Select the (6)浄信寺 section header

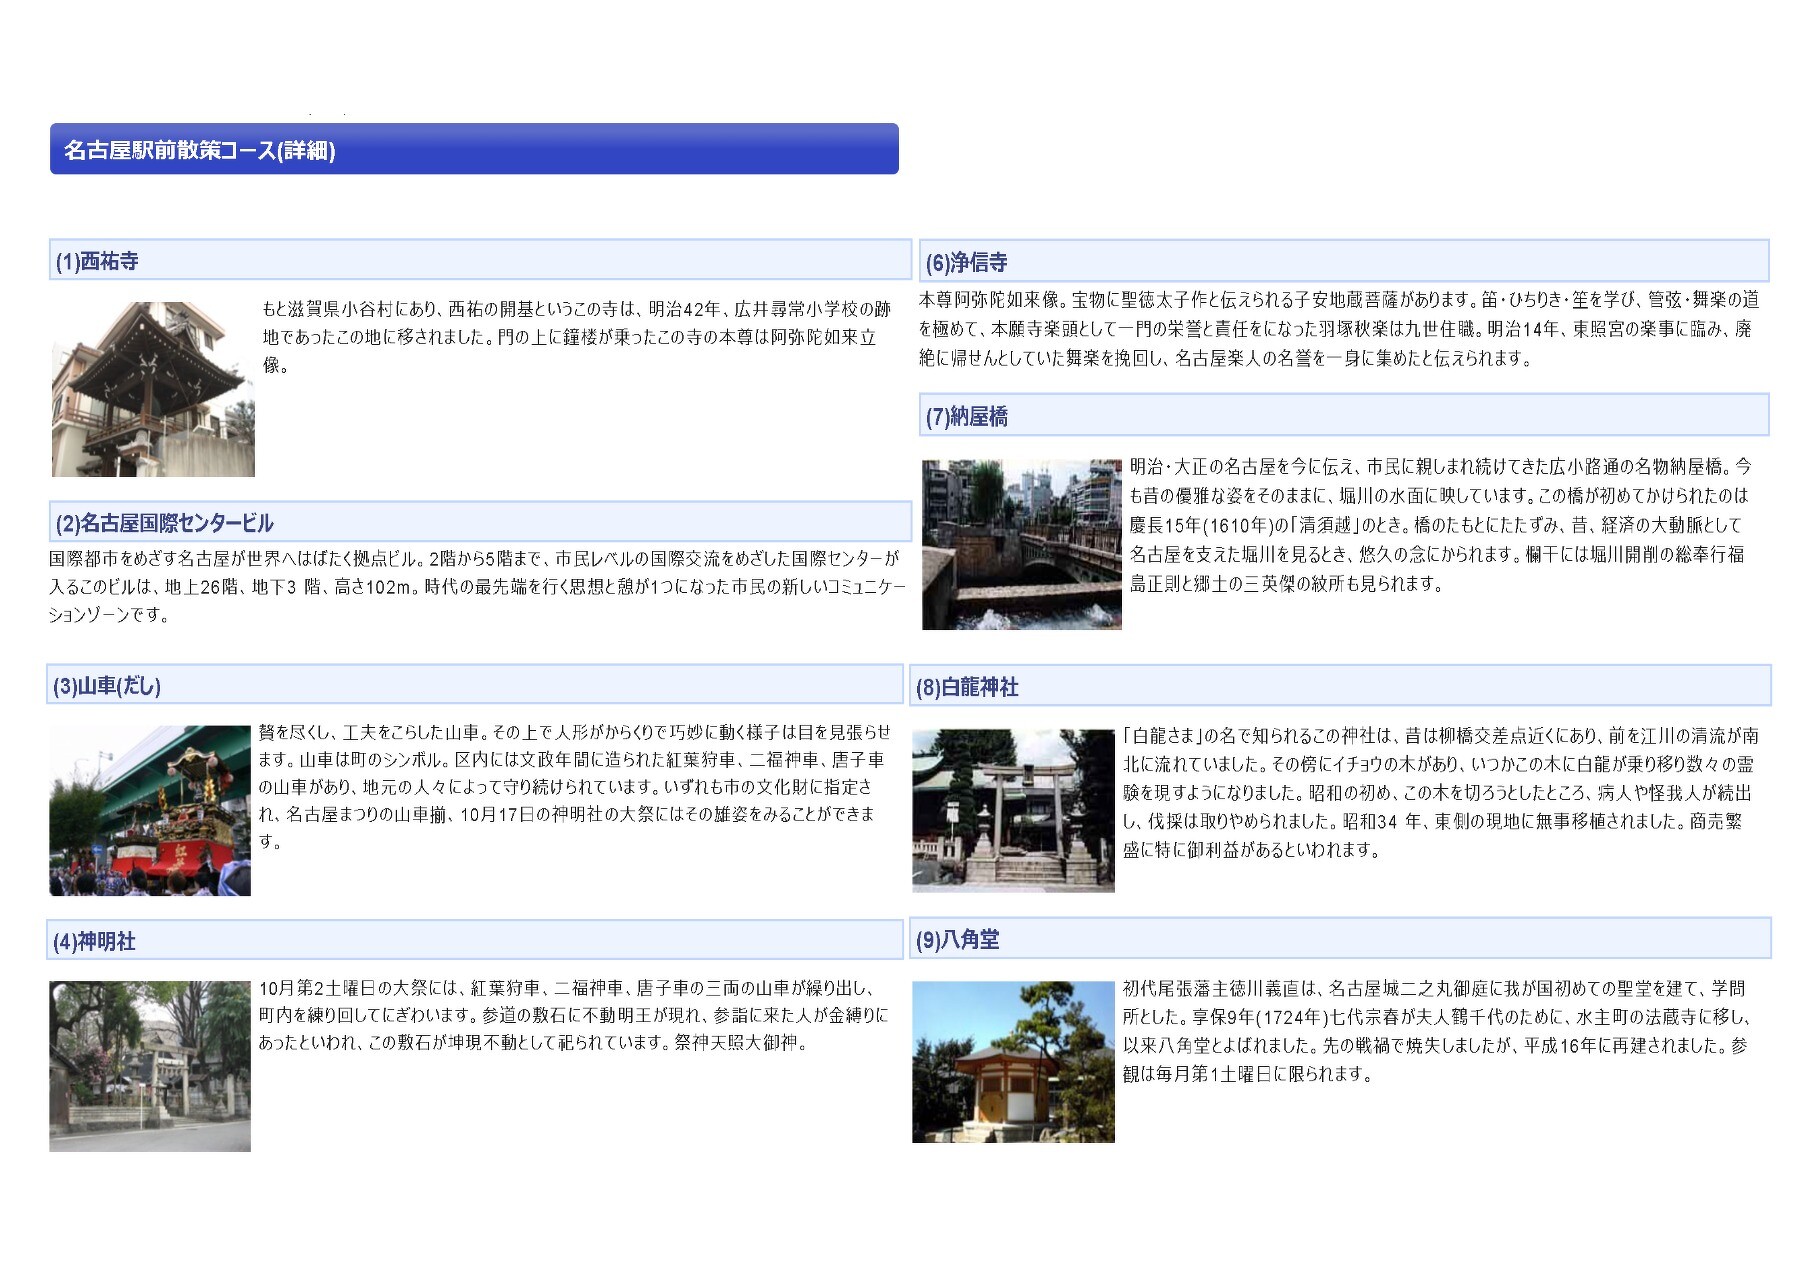(x=1344, y=261)
